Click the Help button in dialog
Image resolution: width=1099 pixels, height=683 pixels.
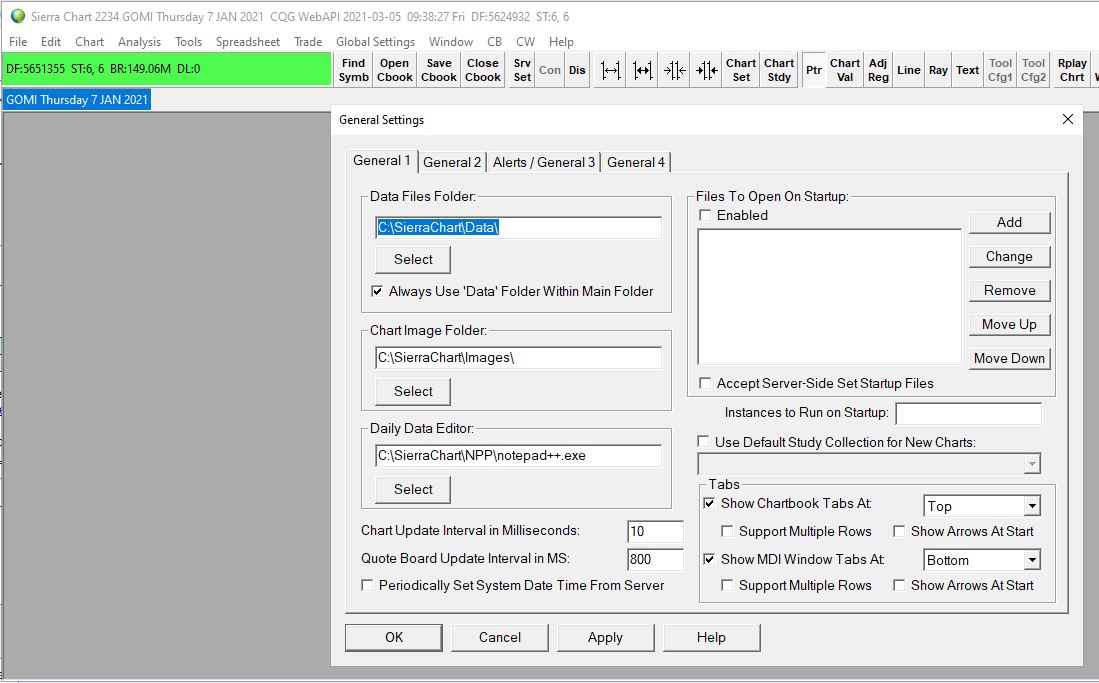click(x=711, y=637)
